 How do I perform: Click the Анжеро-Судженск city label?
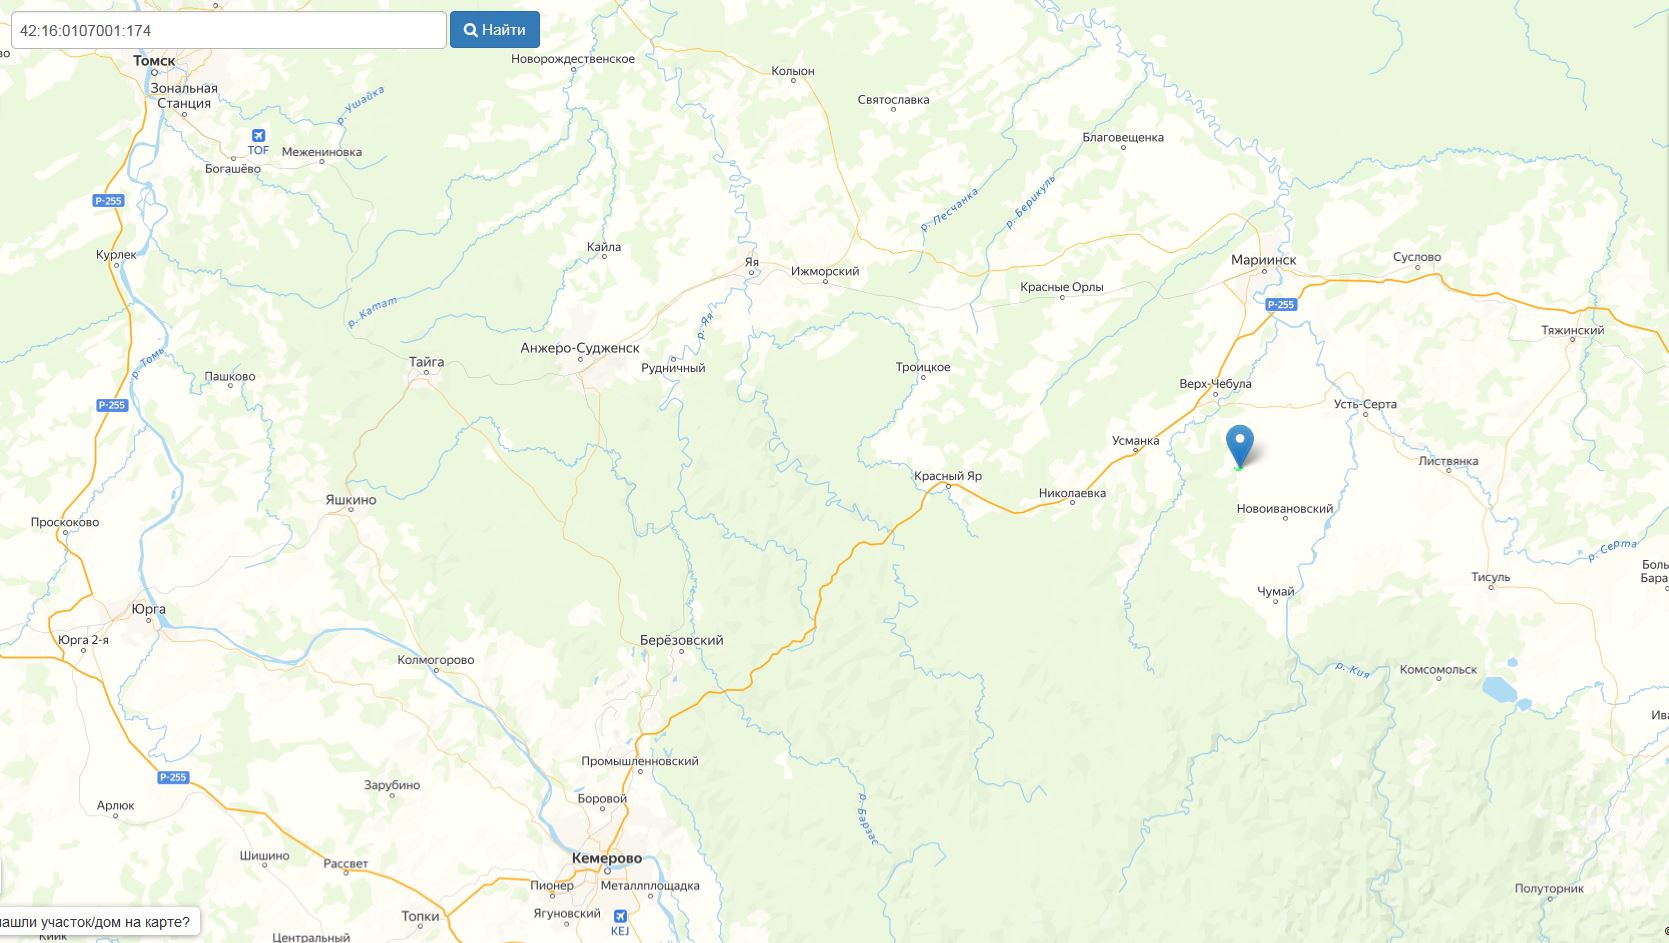[x=580, y=348]
